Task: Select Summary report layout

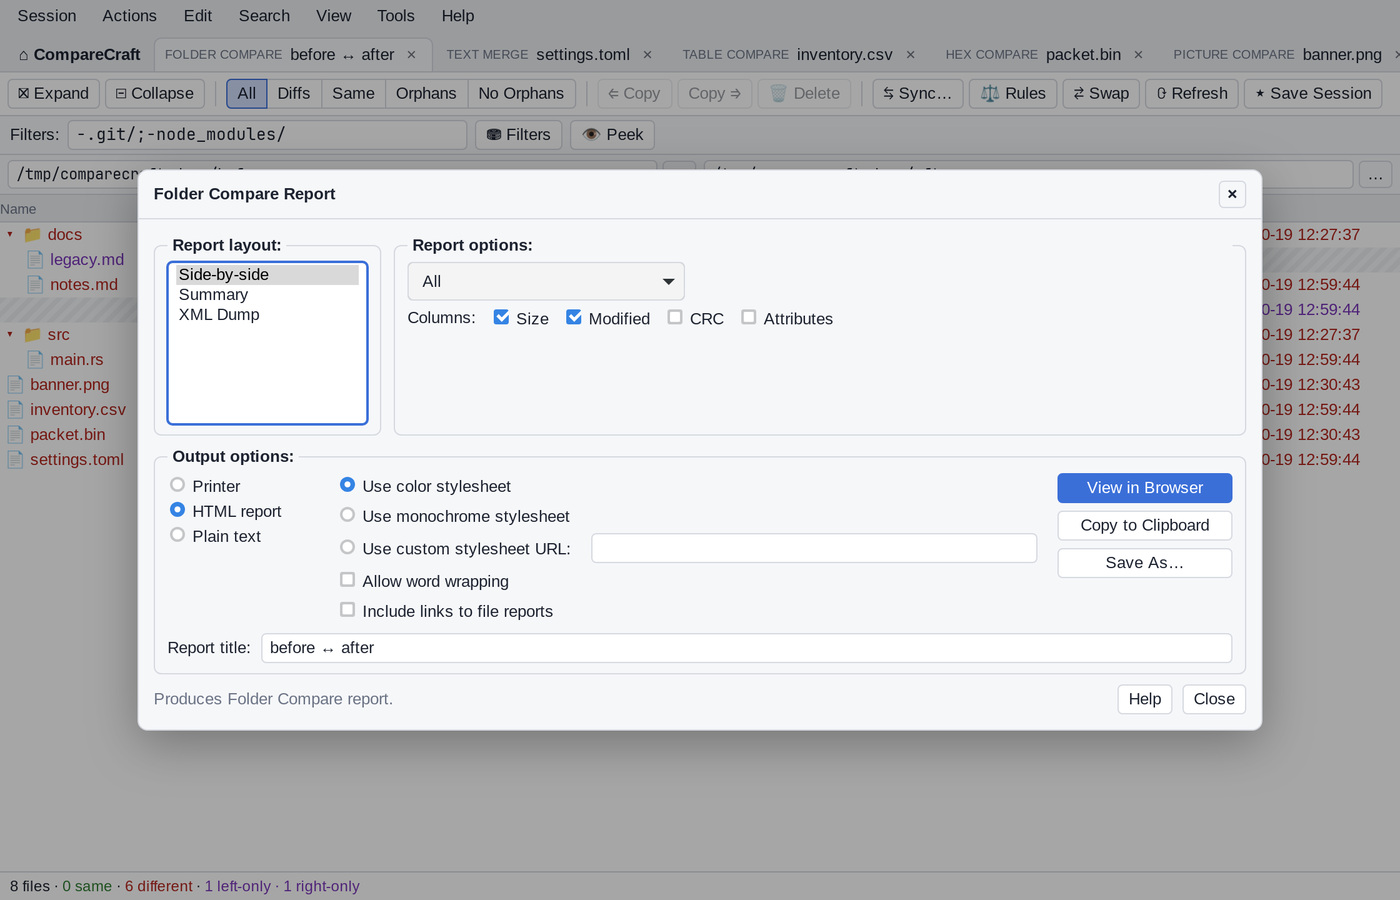Action: [267, 295]
